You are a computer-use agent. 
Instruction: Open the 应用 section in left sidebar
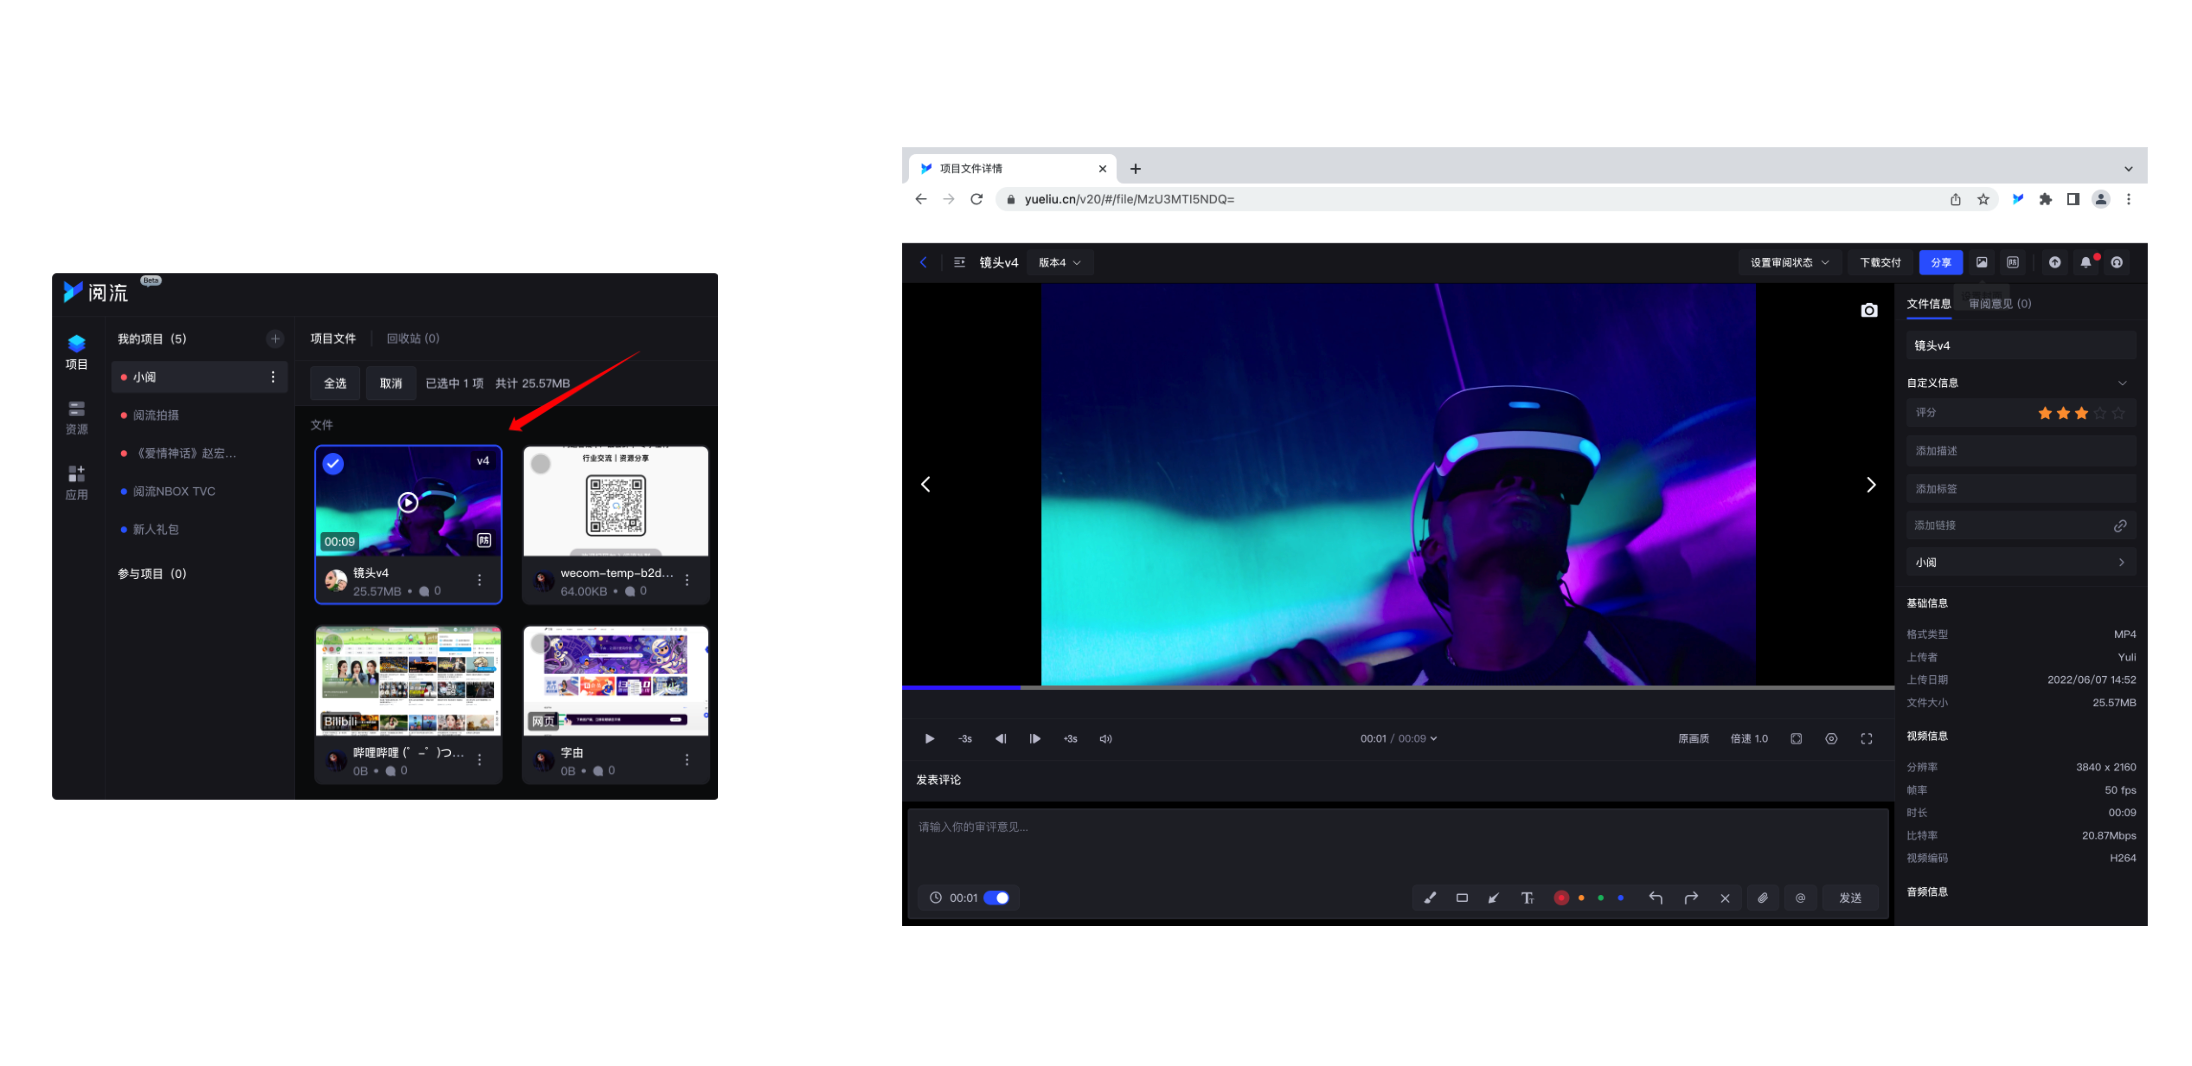[76, 483]
